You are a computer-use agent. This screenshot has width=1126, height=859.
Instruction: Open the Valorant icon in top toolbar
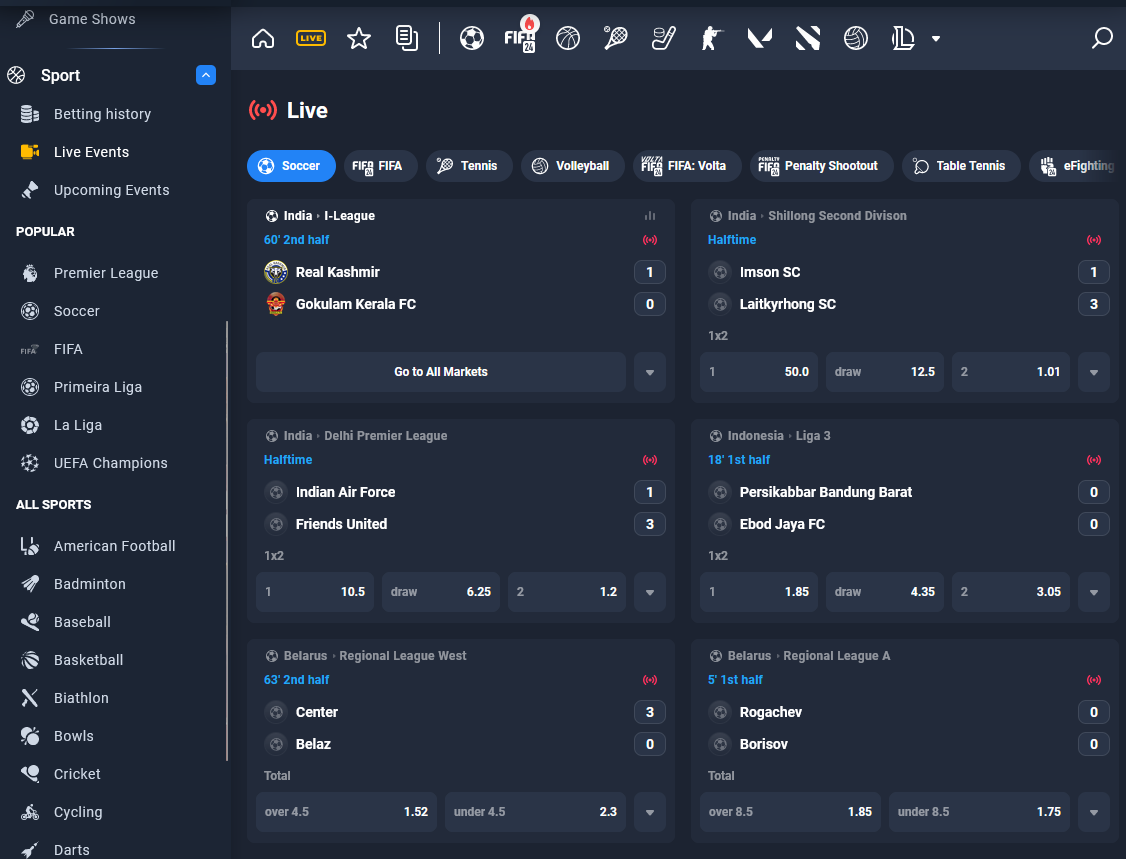coord(760,38)
